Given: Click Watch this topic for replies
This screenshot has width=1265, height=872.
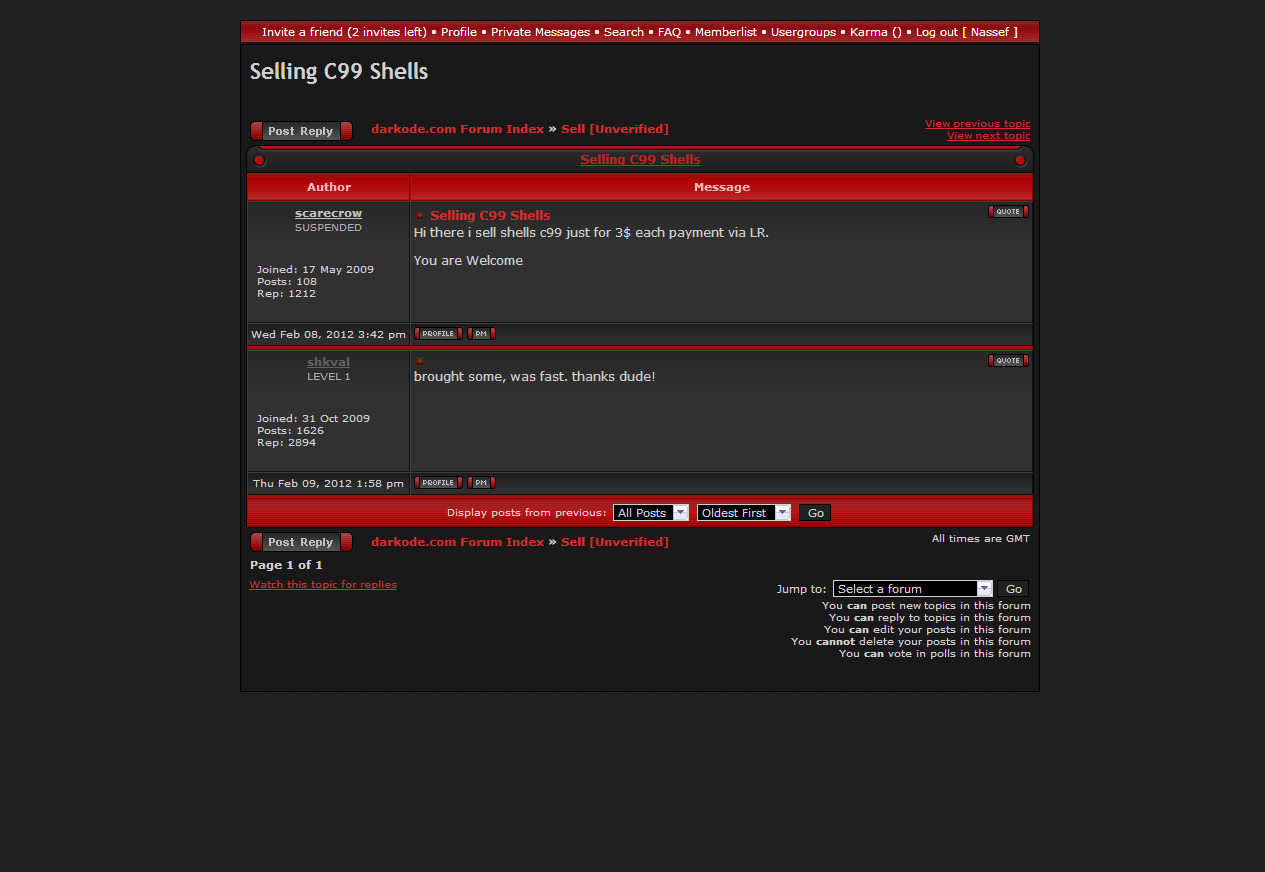Looking at the screenshot, I should (323, 585).
